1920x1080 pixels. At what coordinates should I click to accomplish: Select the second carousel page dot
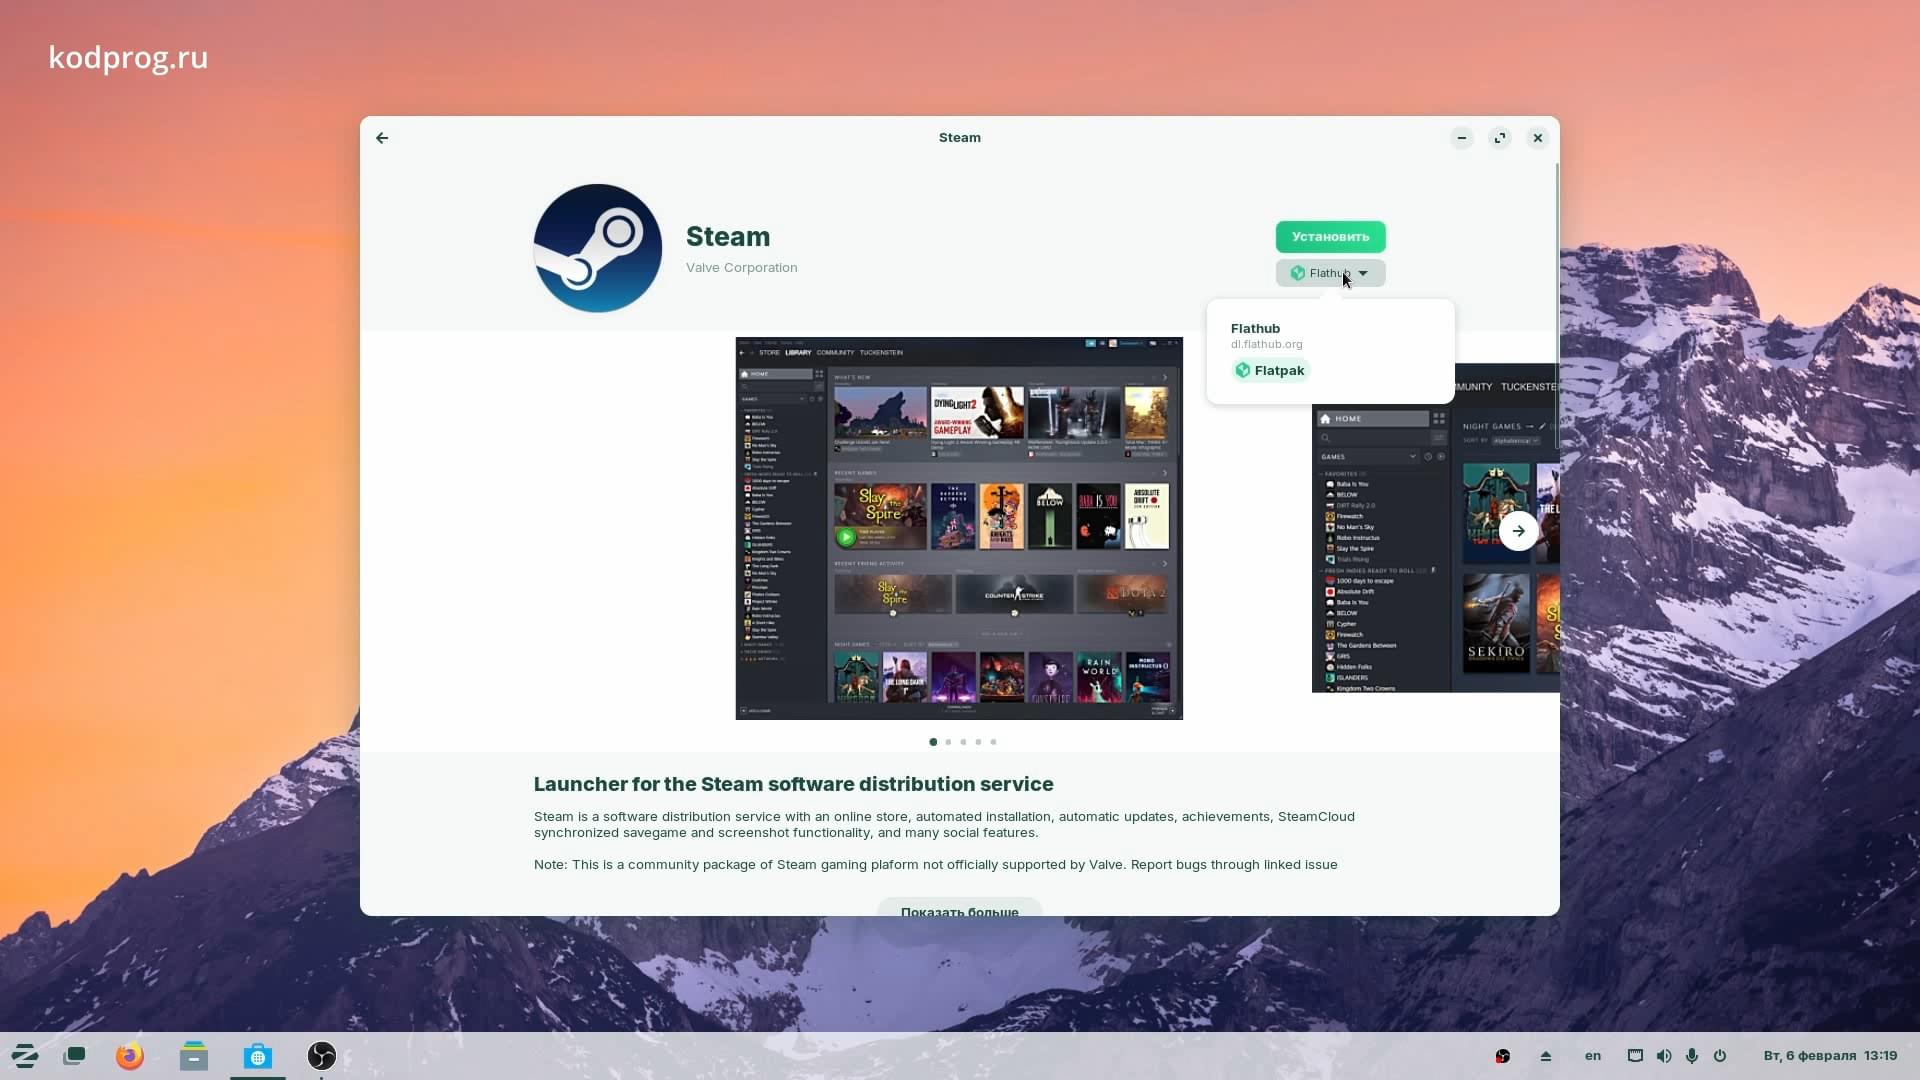click(x=948, y=742)
